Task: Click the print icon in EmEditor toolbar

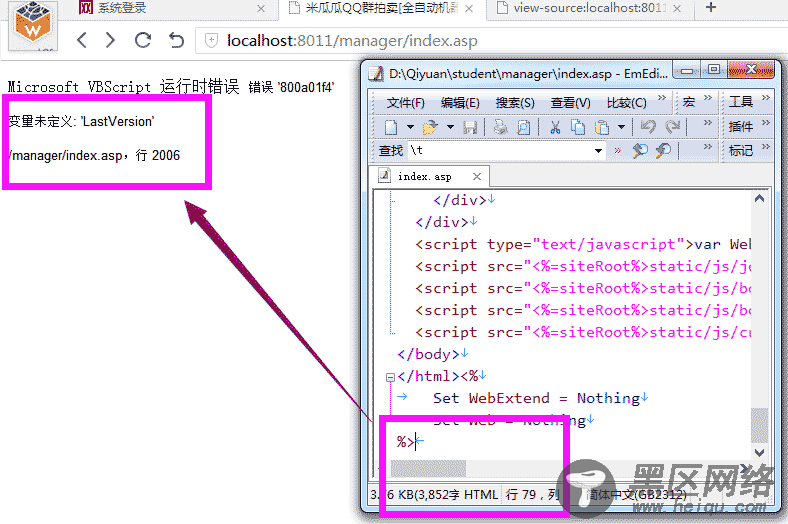Action: click(x=501, y=127)
